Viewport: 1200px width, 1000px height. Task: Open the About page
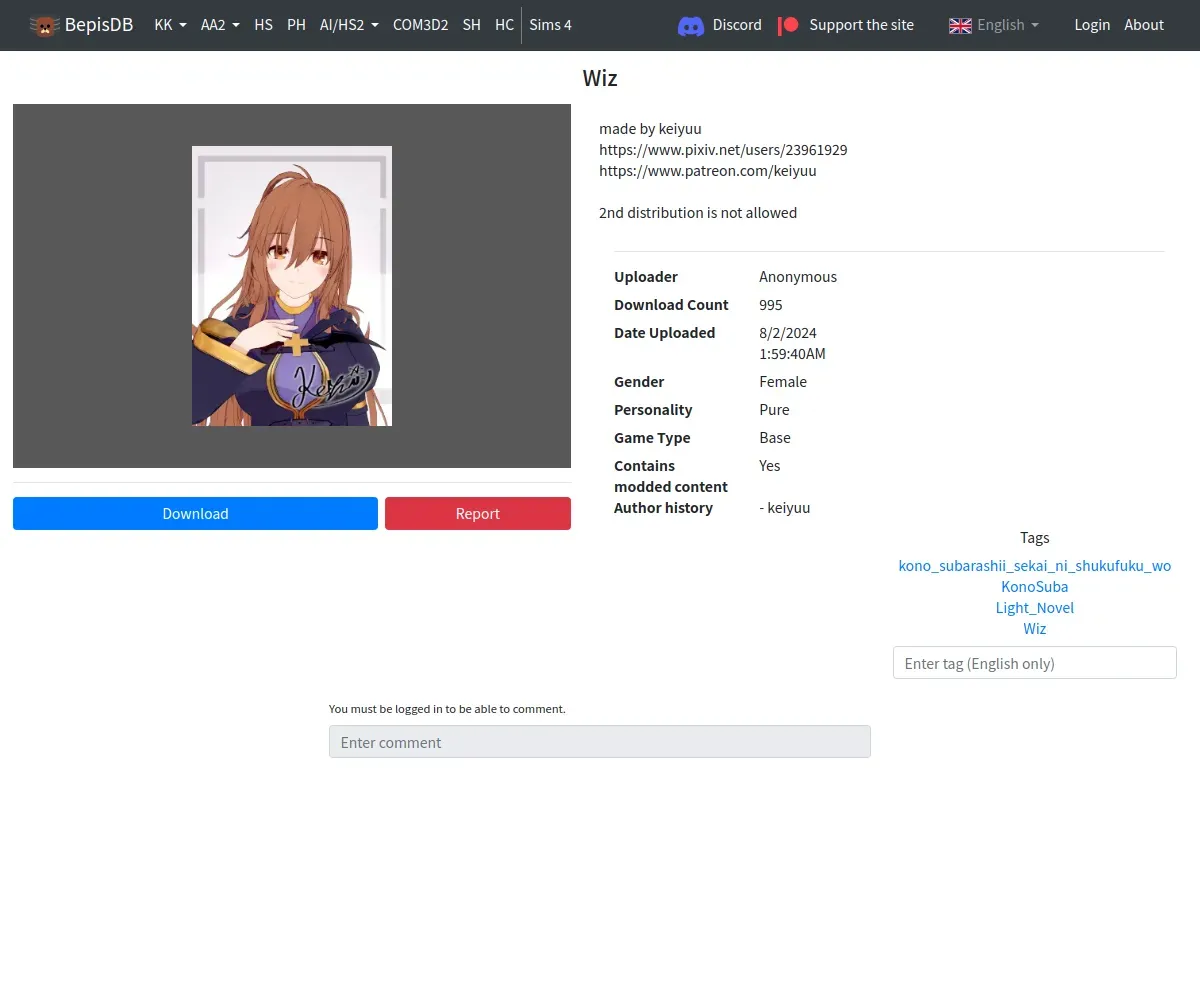click(1144, 25)
